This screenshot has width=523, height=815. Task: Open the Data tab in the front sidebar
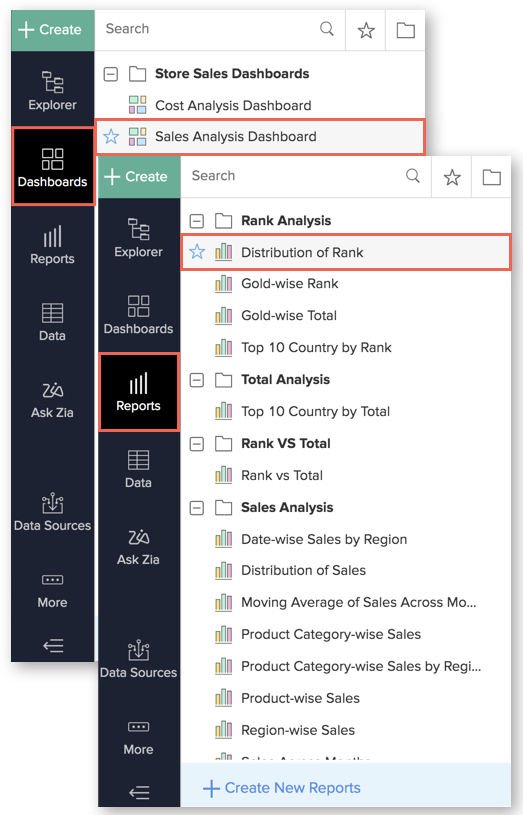[138, 469]
